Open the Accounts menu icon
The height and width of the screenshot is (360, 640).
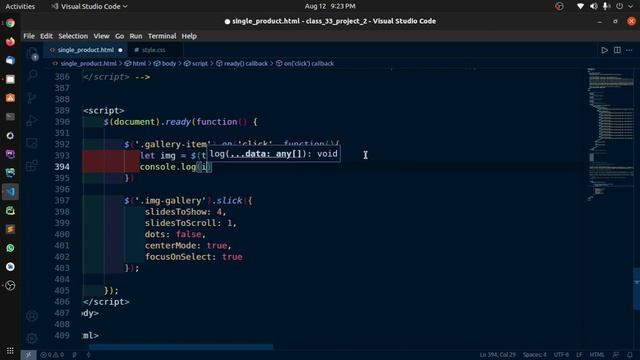tap(32, 316)
